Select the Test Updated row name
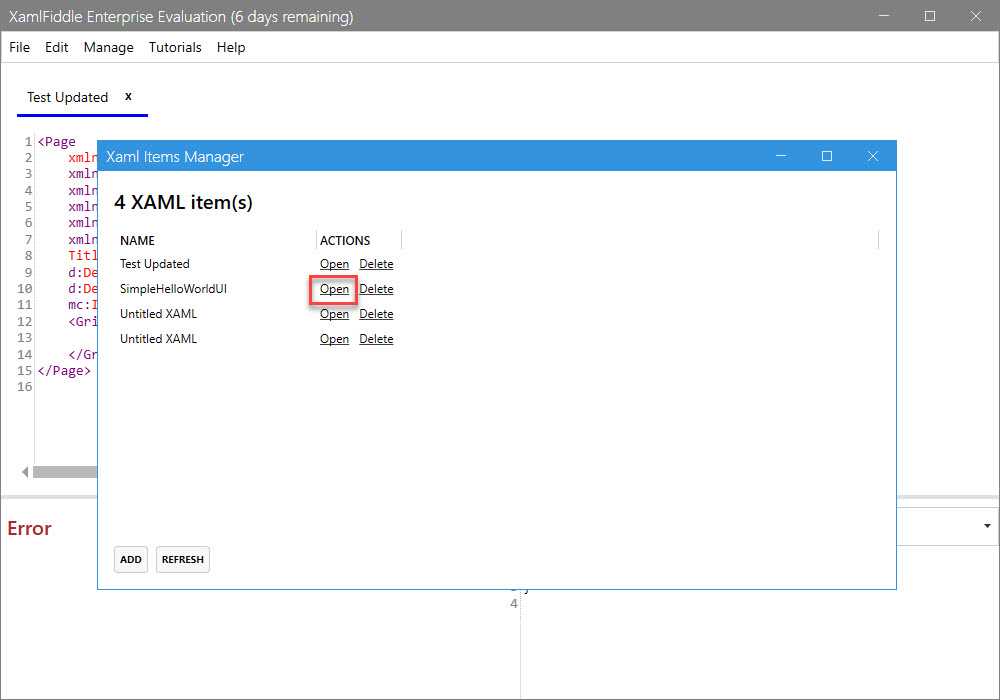Screen dimensions: 1000x700 tap(154, 264)
